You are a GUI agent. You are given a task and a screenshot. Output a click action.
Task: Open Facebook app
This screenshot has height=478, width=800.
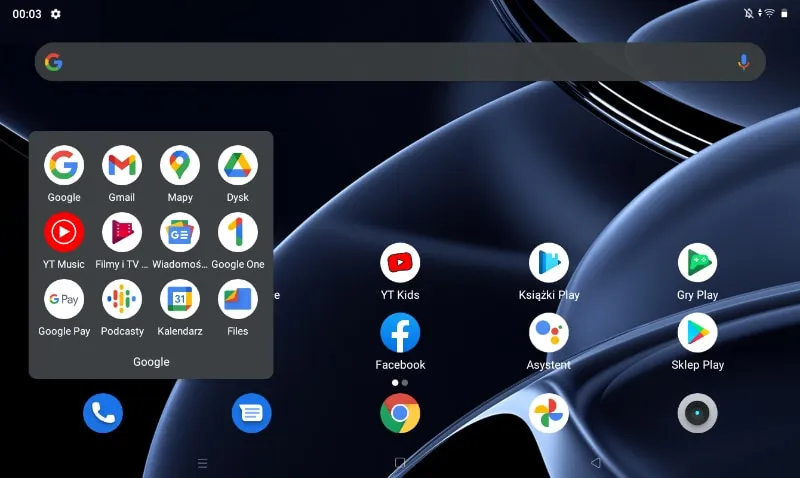pyautogui.click(x=400, y=333)
